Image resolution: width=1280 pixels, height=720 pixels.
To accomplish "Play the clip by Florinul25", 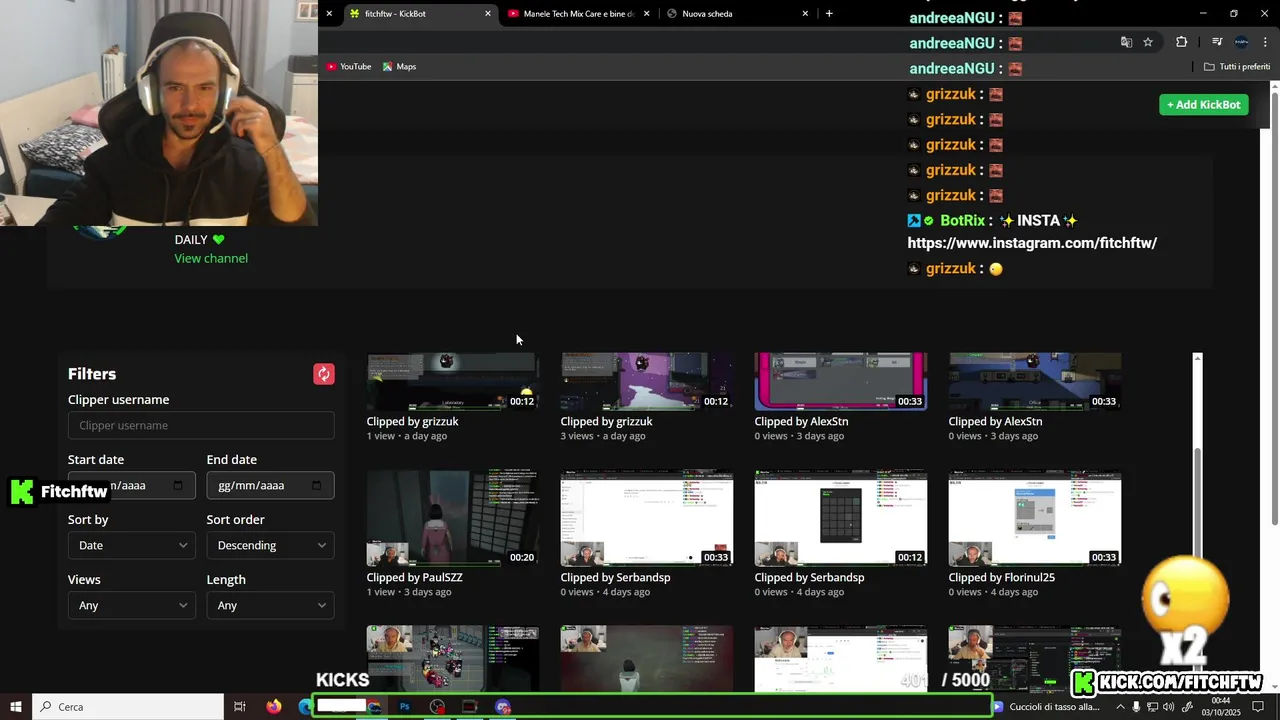I will (x=1034, y=518).
